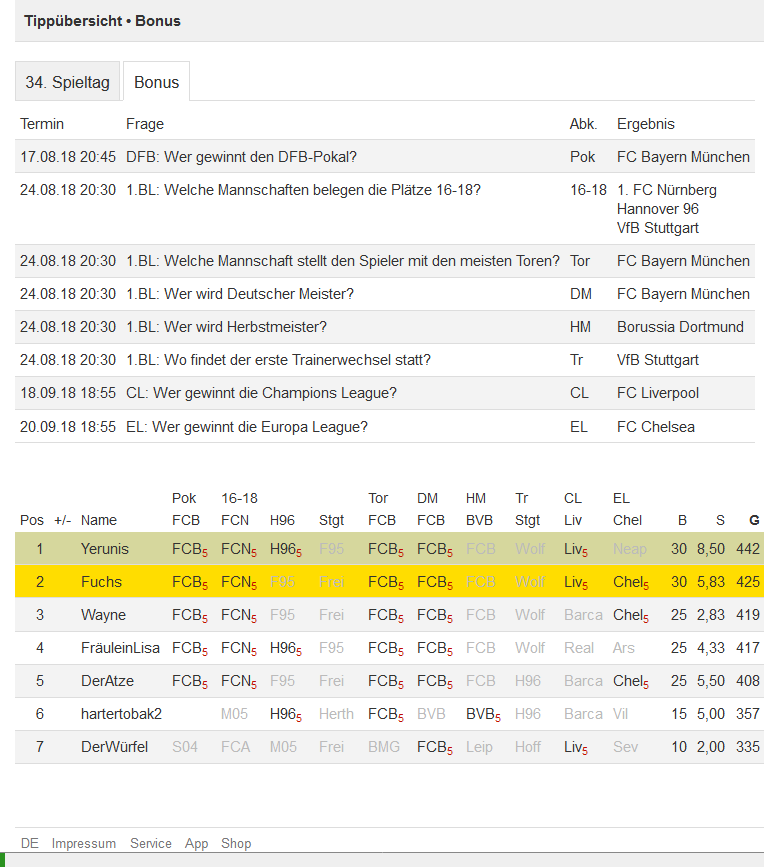
Task: Click the player name hartertobak2
Action: [x=121, y=714]
